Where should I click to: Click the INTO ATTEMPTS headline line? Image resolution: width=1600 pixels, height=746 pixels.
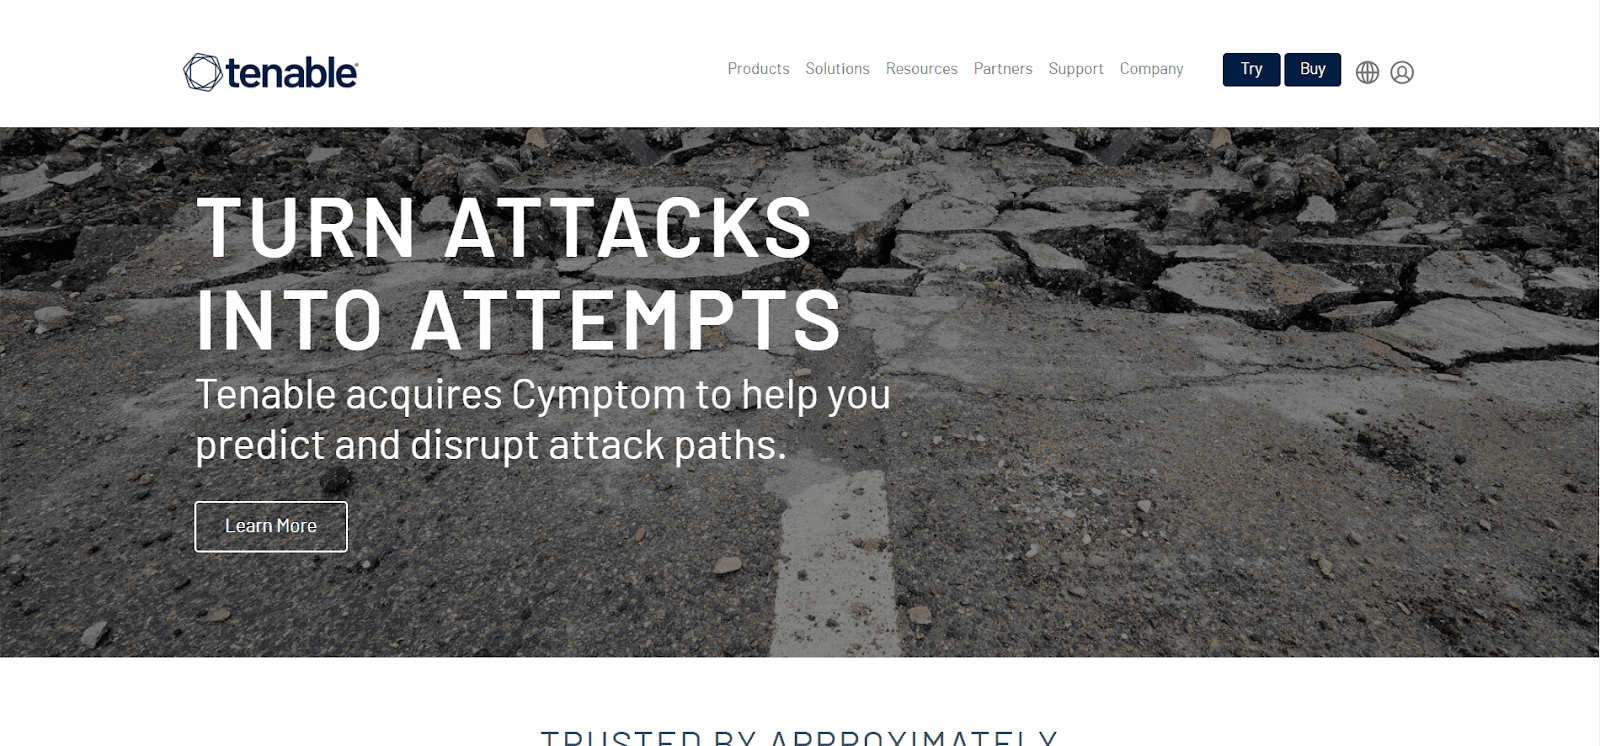(x=518, y=320)
